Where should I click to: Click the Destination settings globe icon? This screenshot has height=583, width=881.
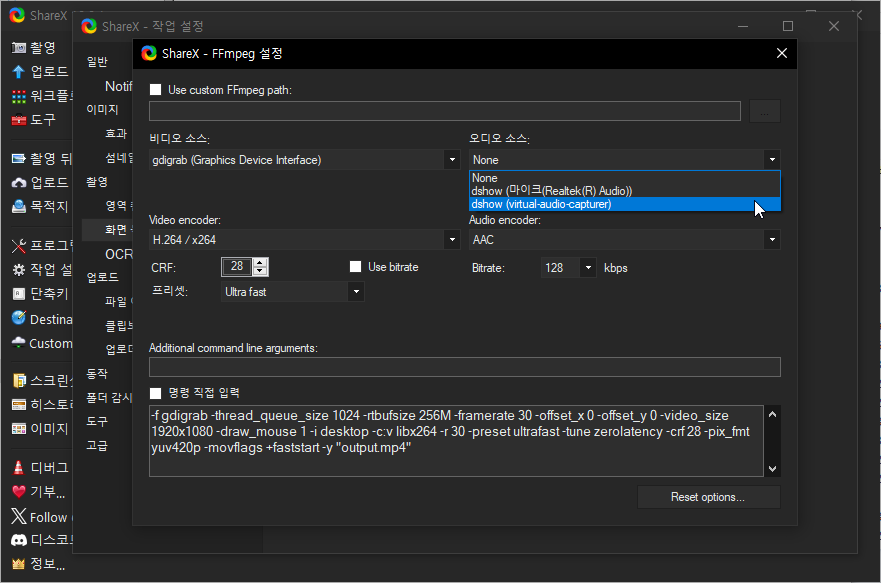[19, 318]
